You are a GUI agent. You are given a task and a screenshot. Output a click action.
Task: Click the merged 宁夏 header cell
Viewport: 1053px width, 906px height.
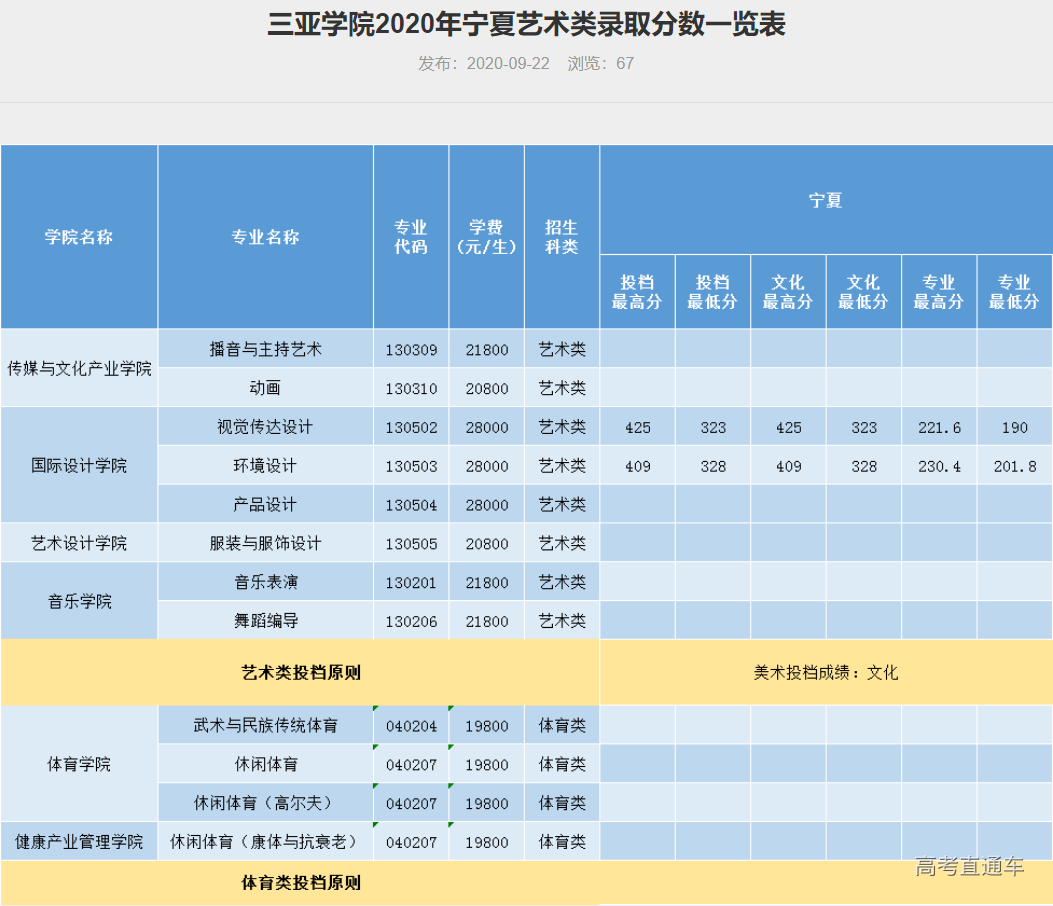[x=825, y=199]
